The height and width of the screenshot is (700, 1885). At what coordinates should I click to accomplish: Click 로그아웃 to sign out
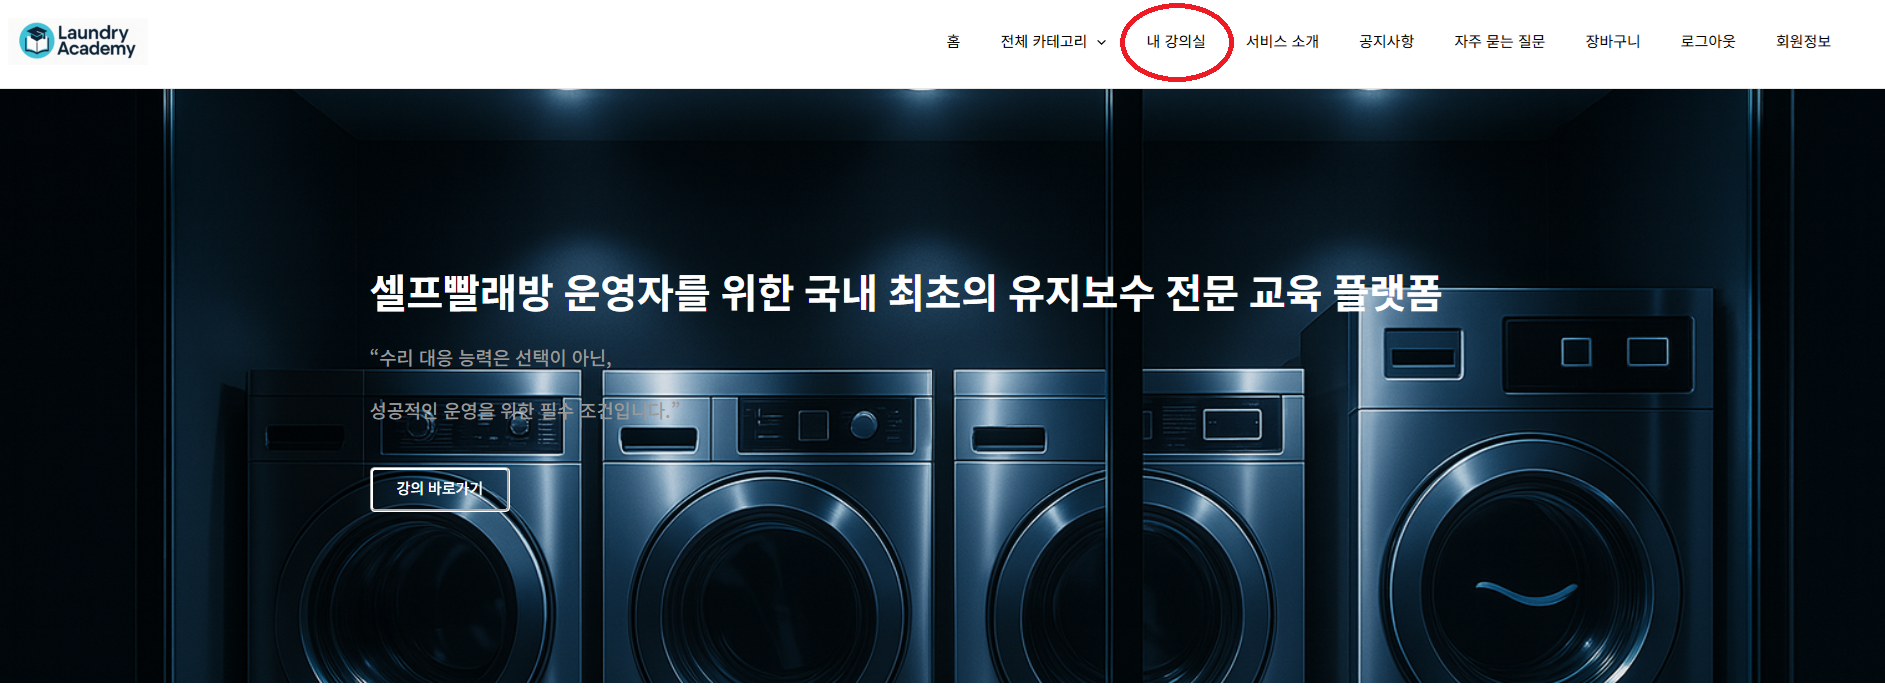click(1707, 41)
